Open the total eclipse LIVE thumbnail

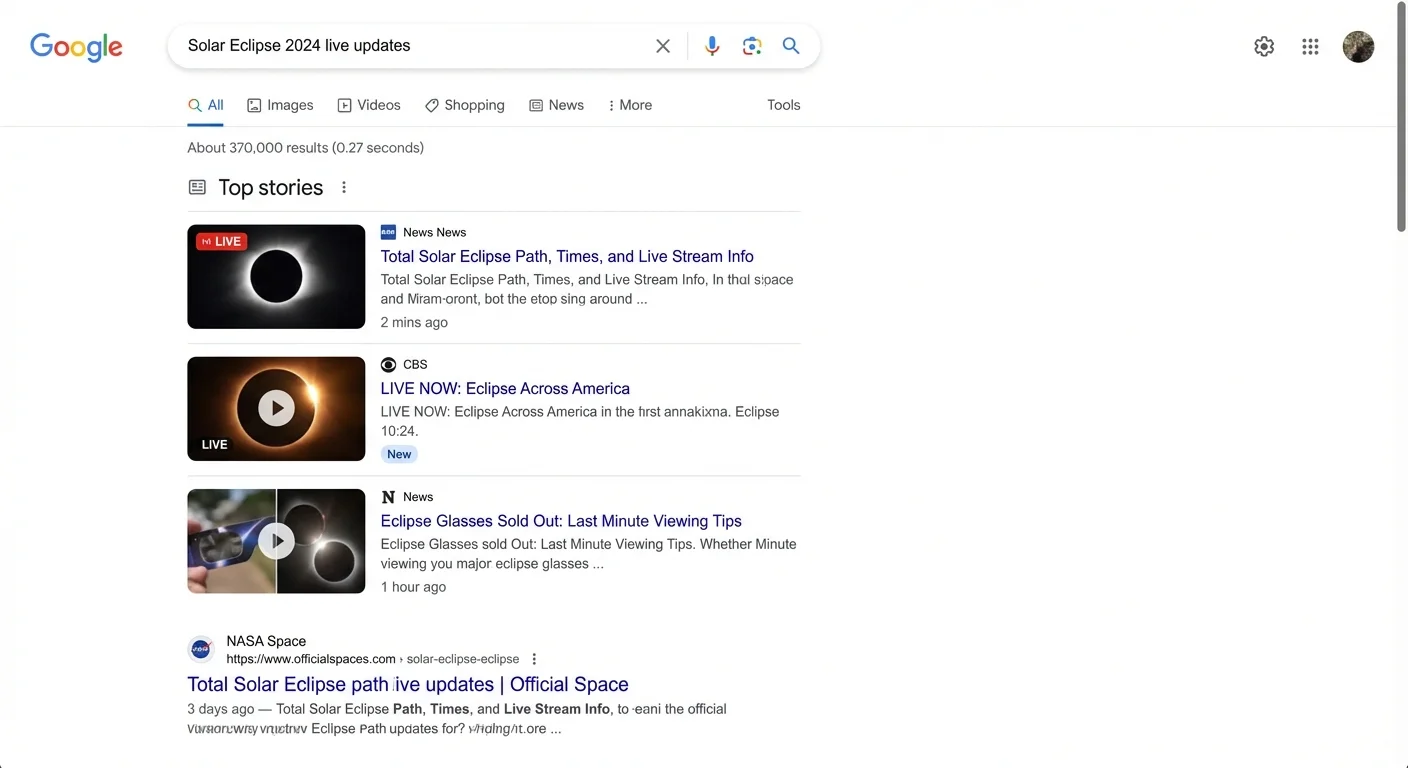pos(276,277)
